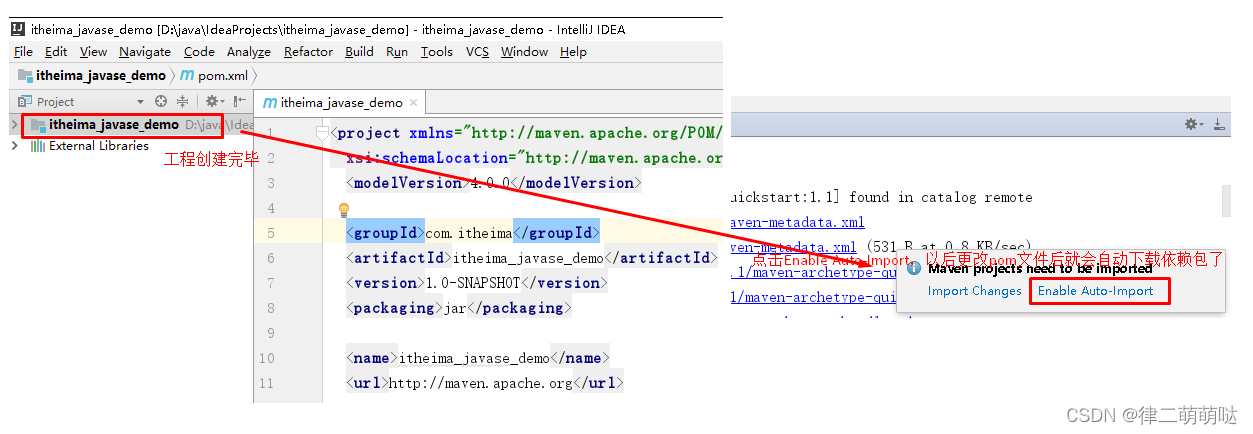The width and height of the screenshot is (1253, 434).
Task: Click collapse all icon in Project panel
Action: tap(183, 101)
